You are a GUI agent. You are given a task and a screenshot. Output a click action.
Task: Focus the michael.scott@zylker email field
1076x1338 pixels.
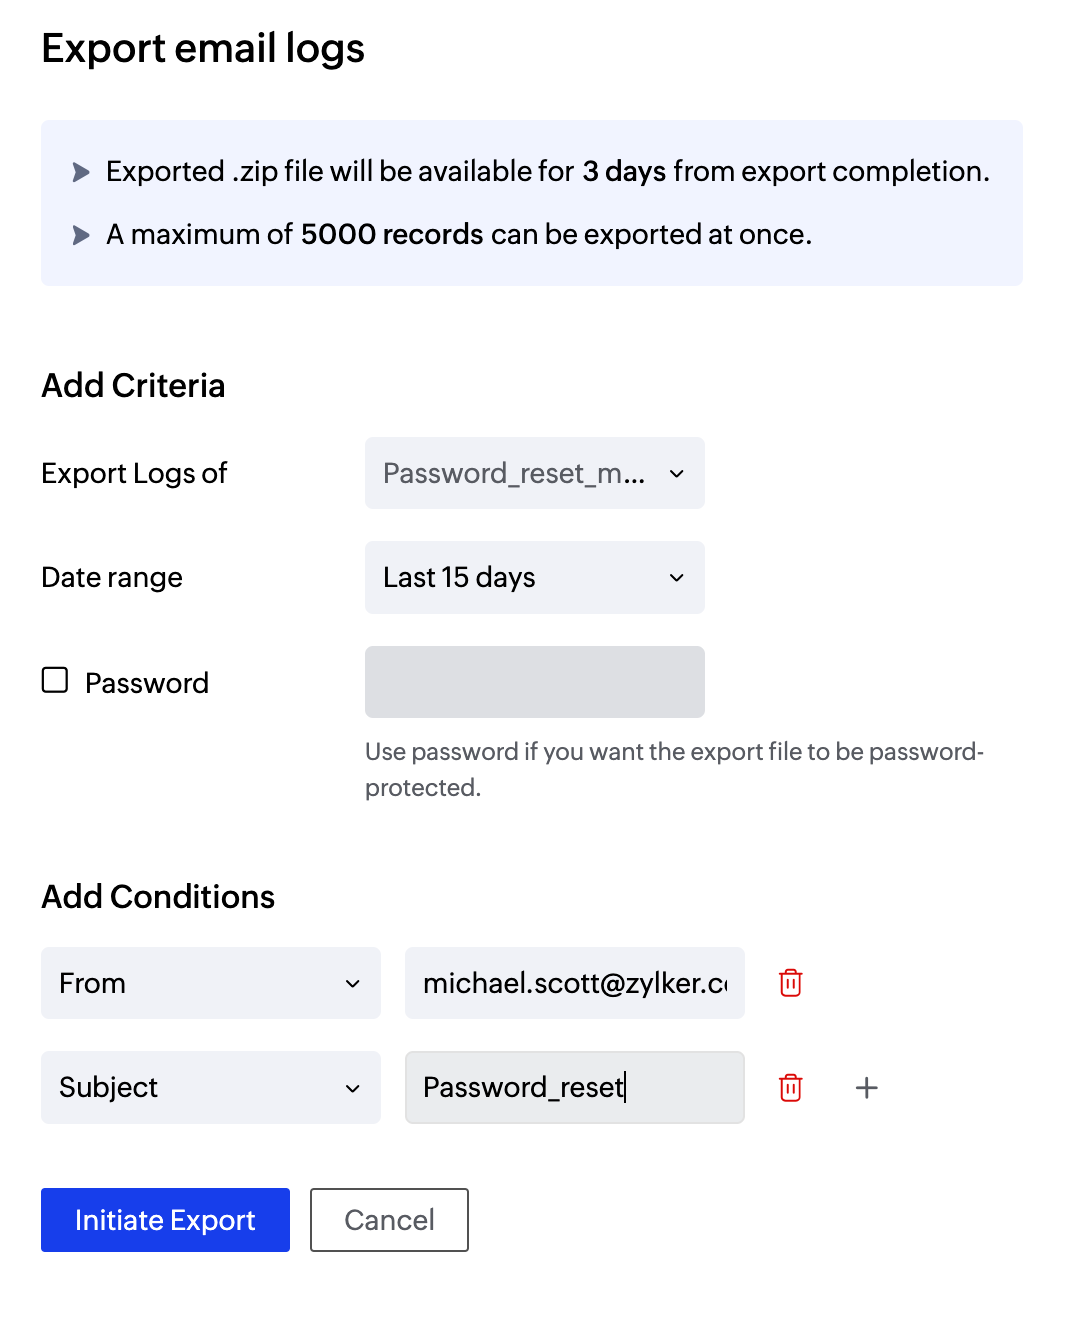574,983
